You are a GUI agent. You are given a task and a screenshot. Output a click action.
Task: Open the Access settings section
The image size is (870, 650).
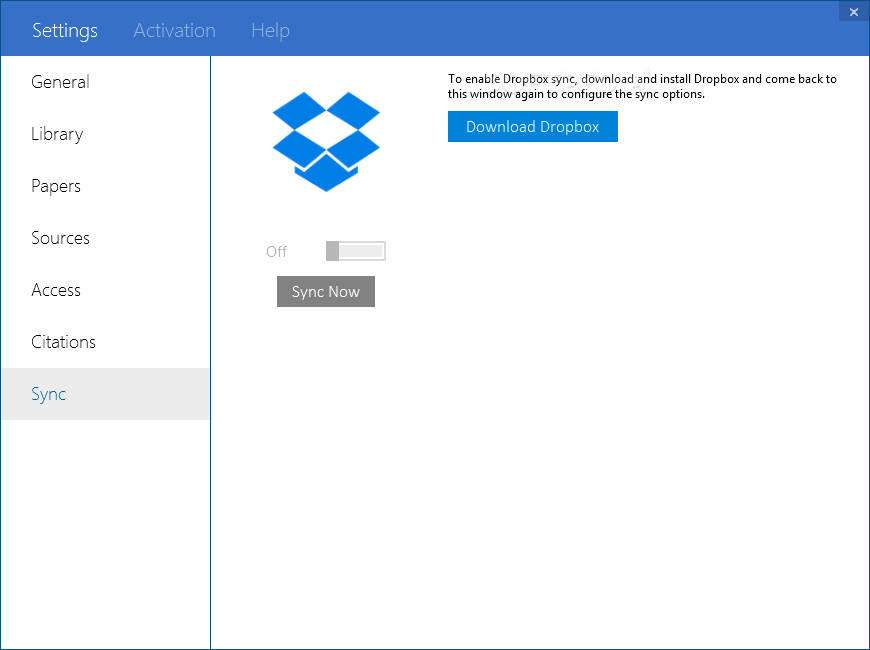tap(105, 290)
